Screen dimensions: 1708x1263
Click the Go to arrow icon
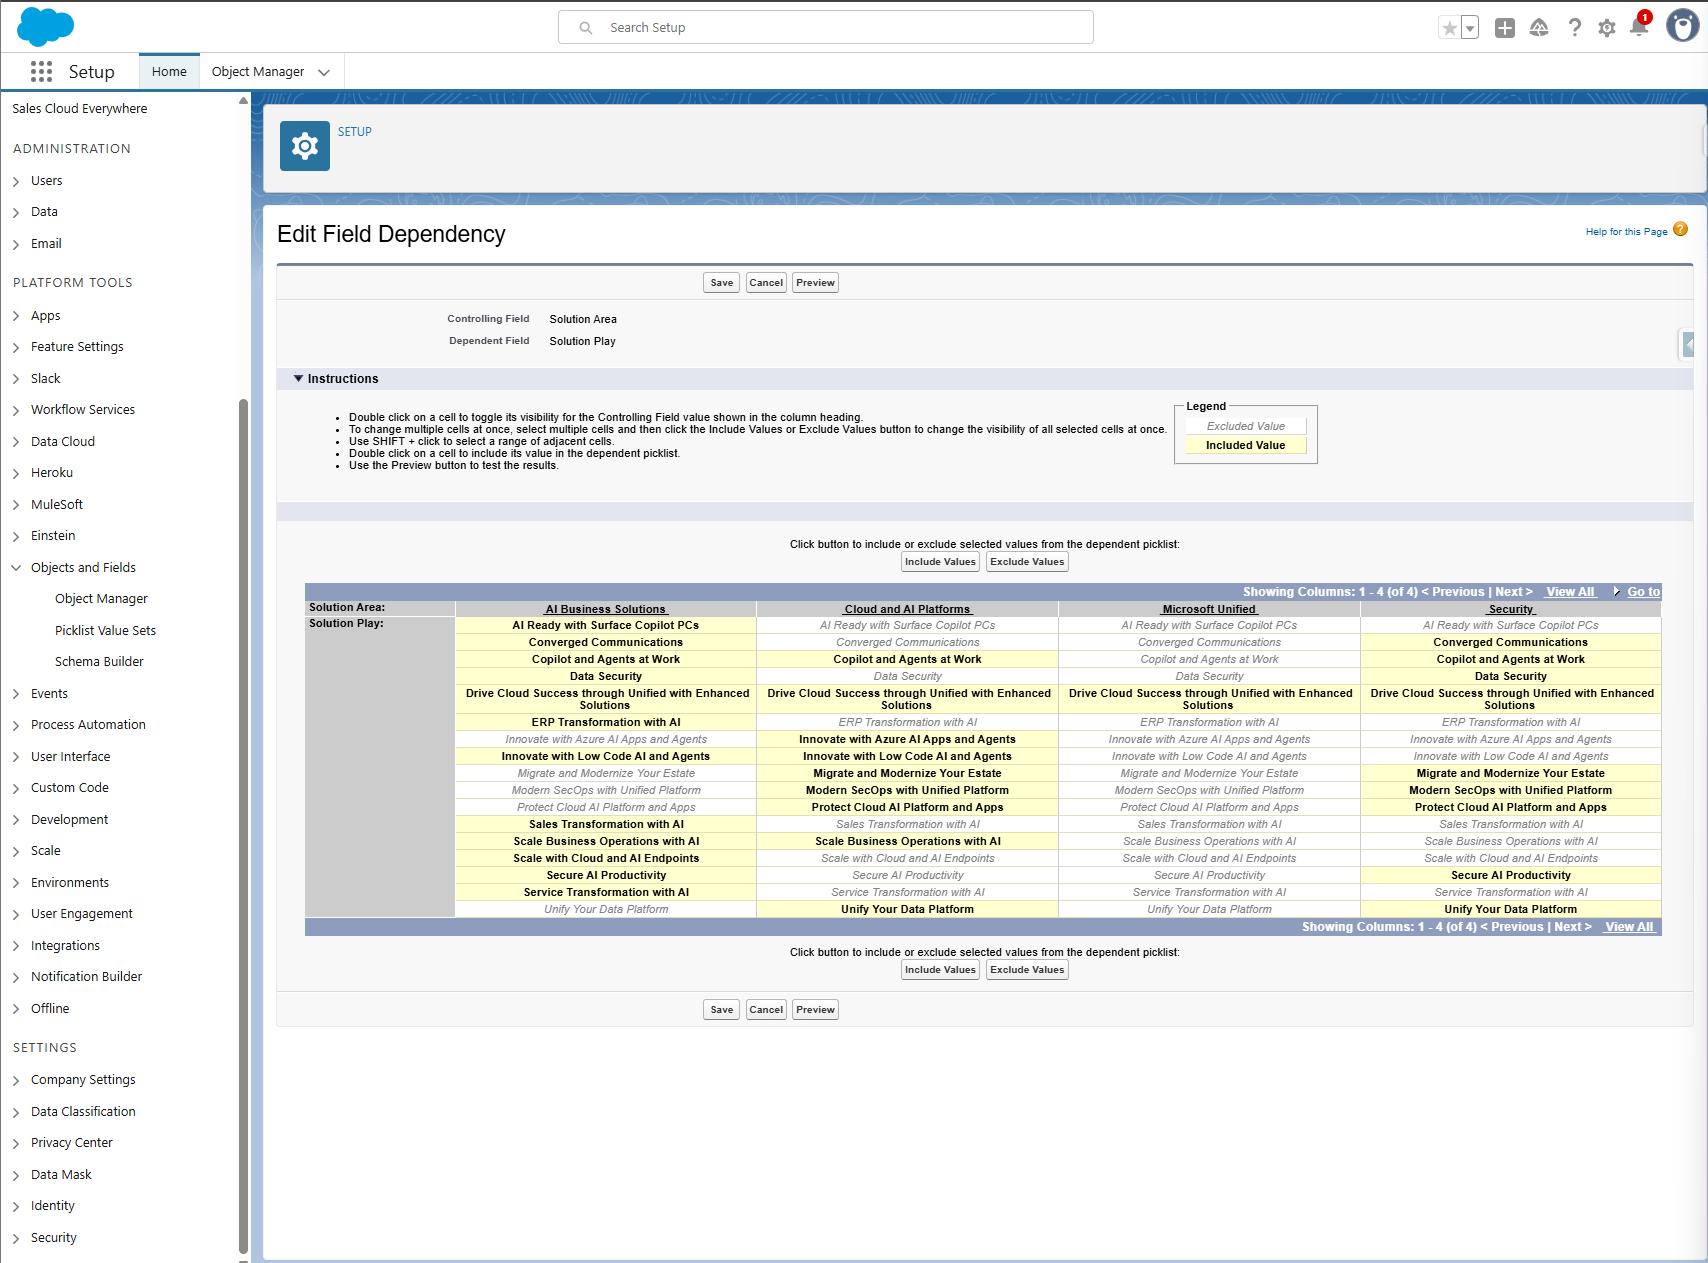(x=1617, y=592)
